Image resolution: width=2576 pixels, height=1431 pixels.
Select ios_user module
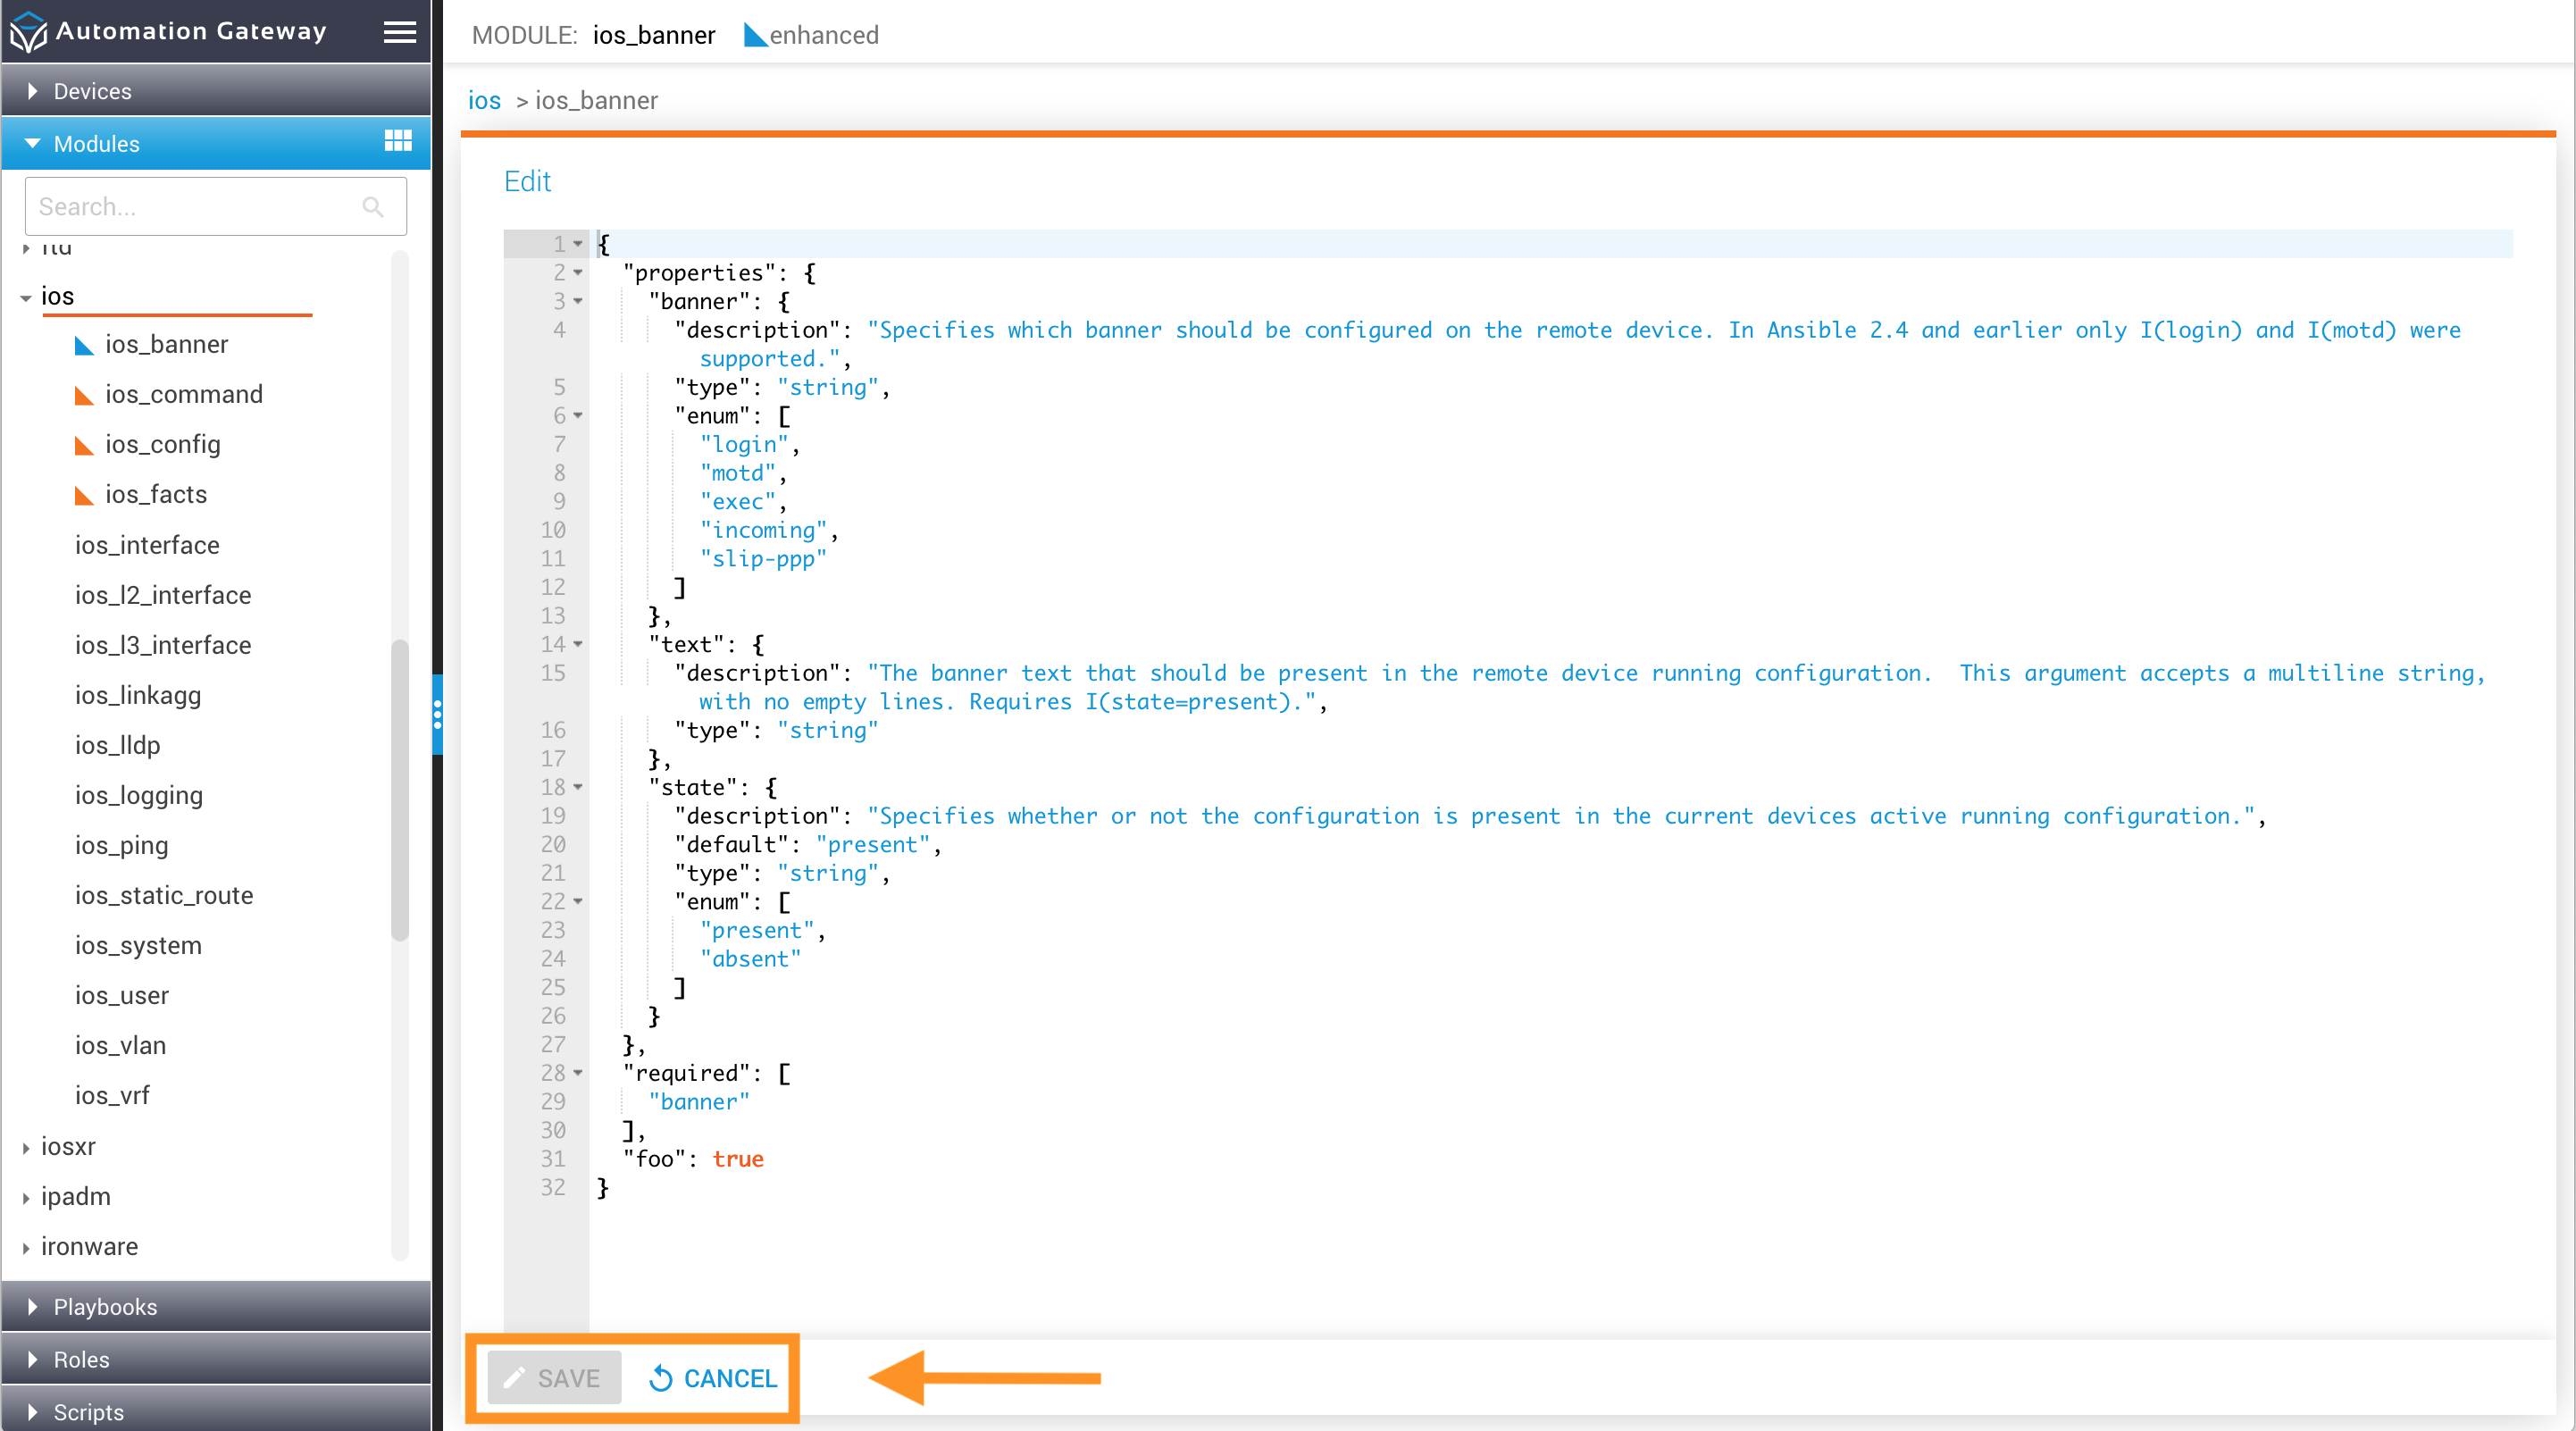click(x=122, y=996)
